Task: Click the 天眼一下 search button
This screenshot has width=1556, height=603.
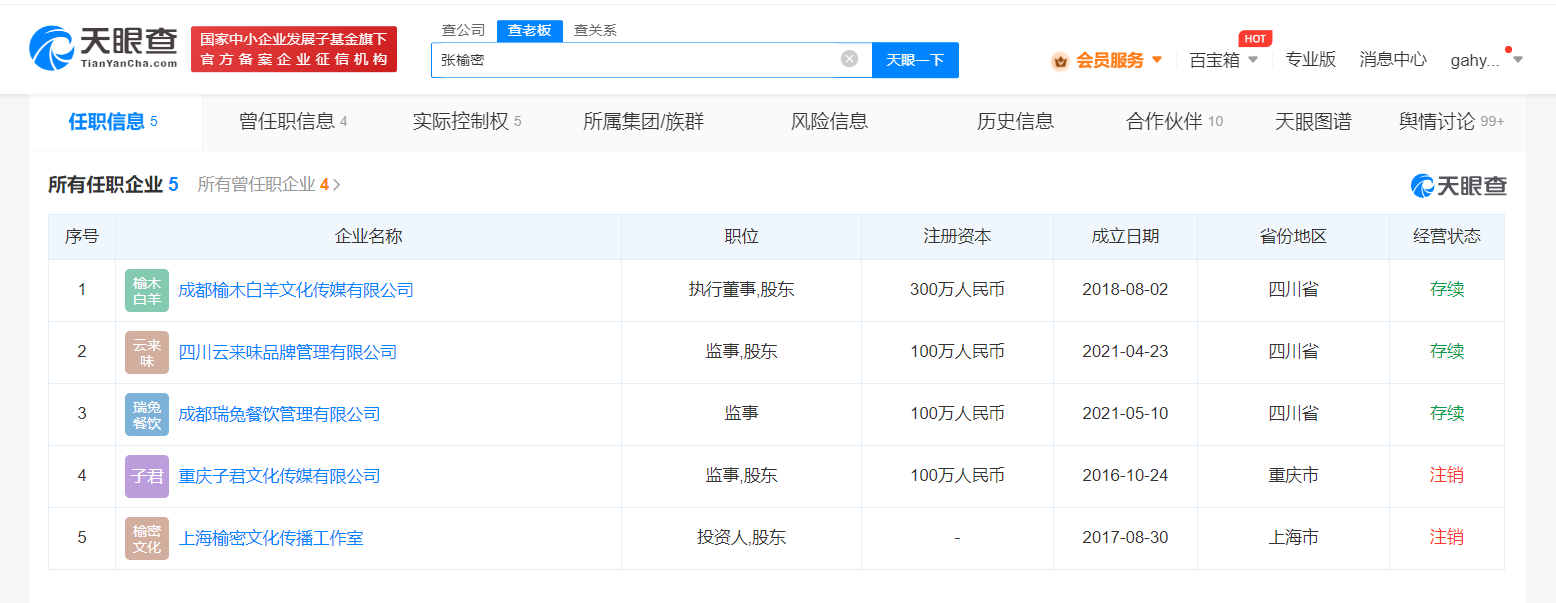Action: click(x=914, y=59)
